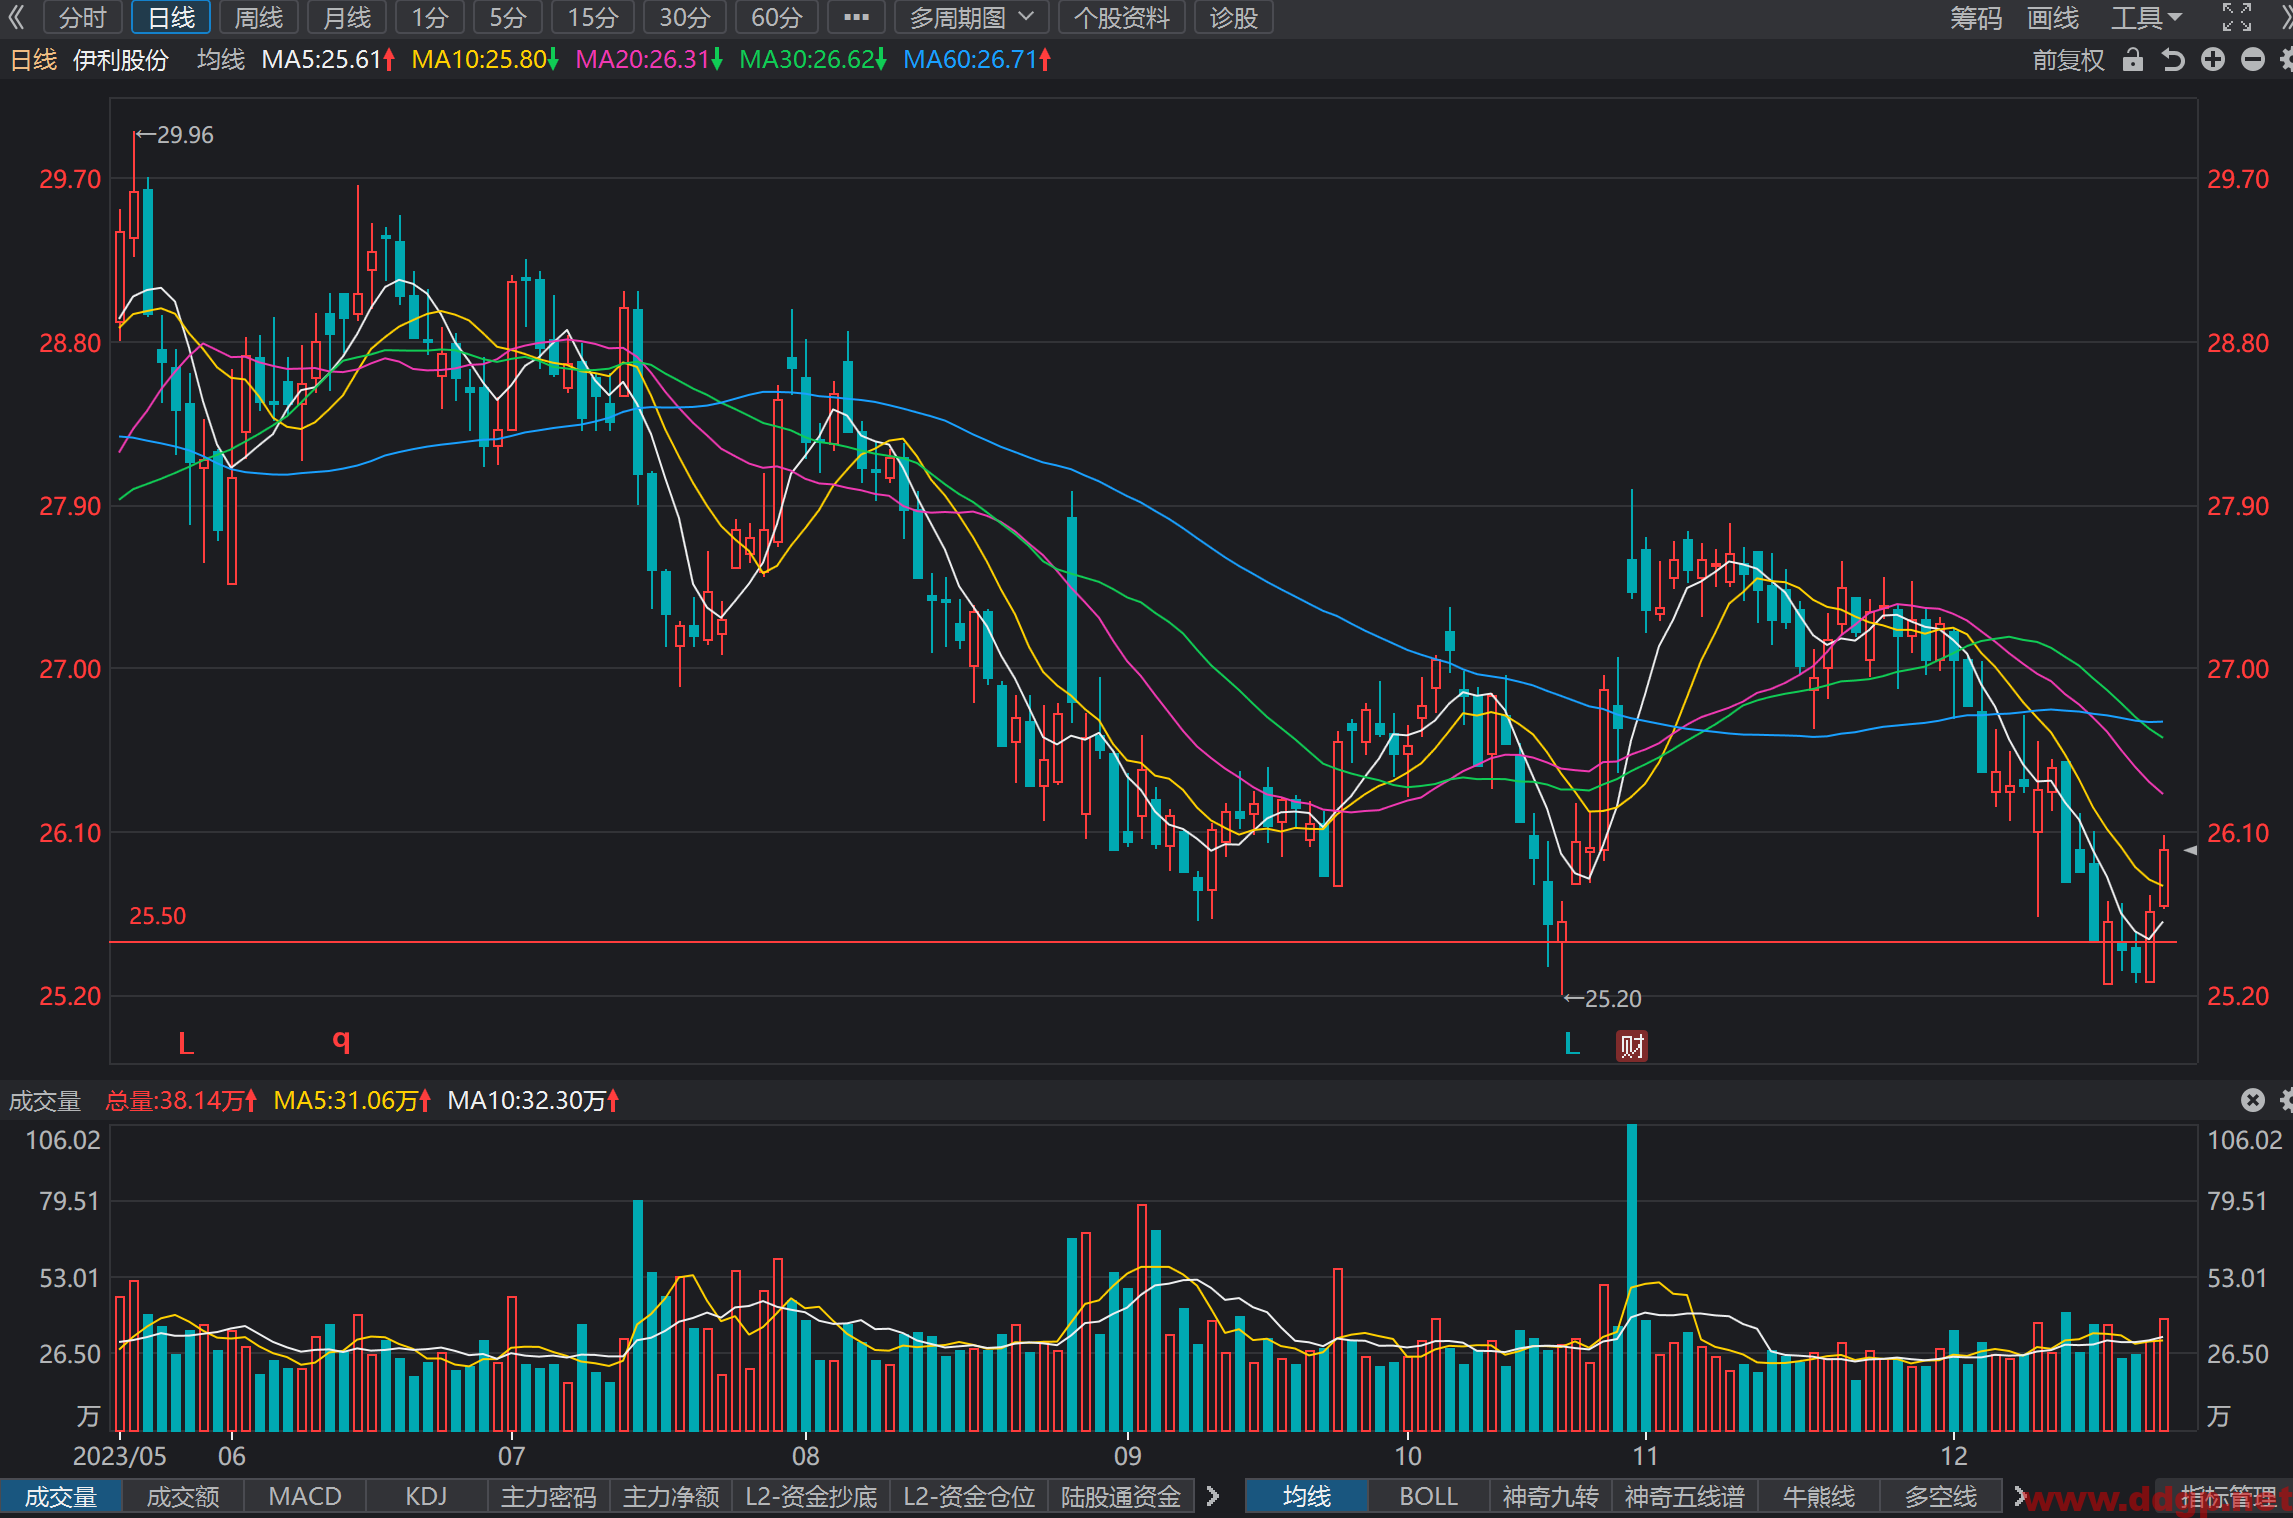Enter fullscreen with the expand arrows icon

pyautogui.click(x=2237, y=17)
